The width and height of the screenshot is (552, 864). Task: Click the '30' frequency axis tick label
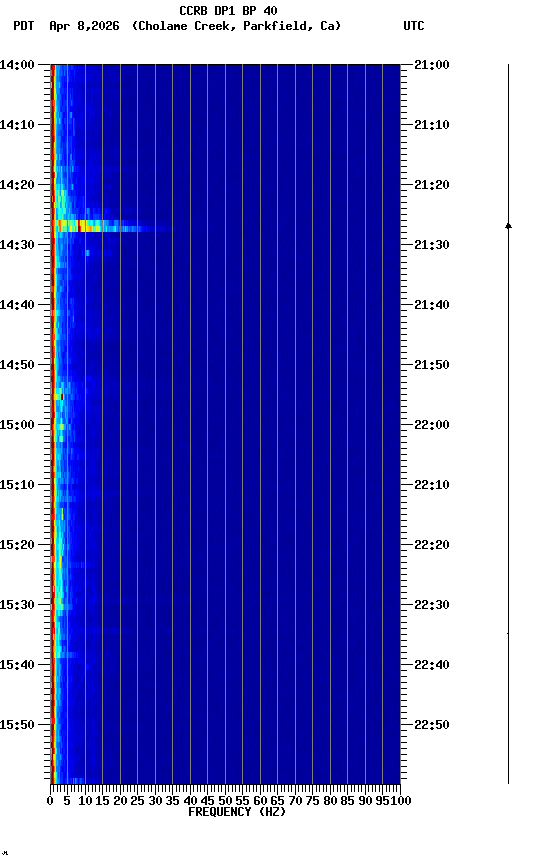click(x=155, y=801)
